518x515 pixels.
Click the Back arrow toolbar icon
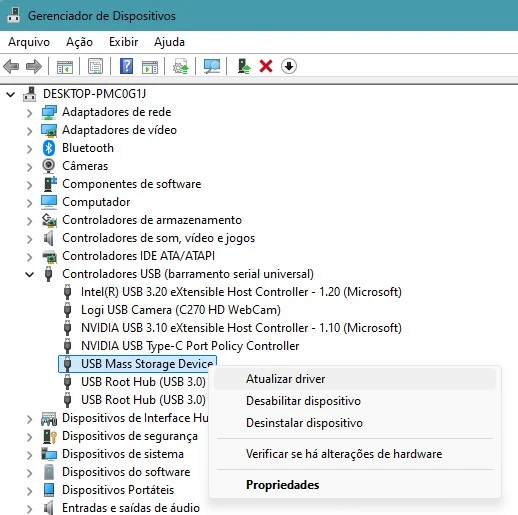pos(11,66)
